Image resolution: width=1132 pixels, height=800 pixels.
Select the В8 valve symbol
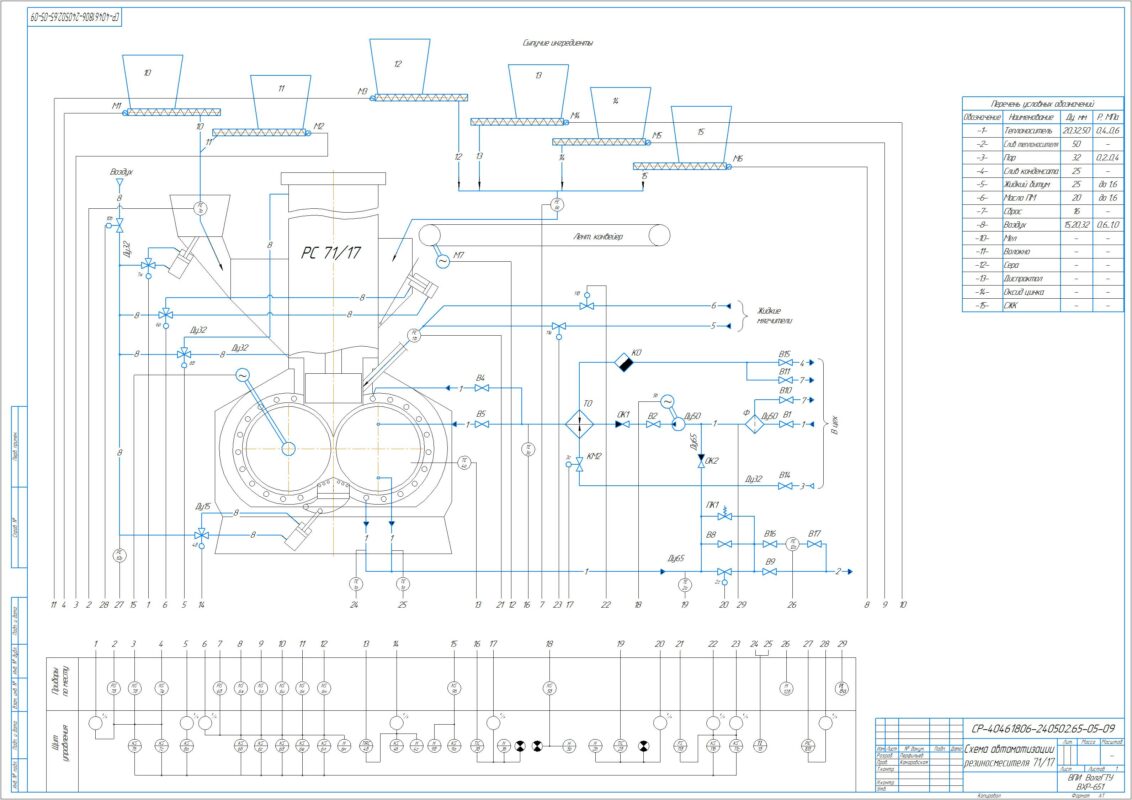click(x=725, y=544)
